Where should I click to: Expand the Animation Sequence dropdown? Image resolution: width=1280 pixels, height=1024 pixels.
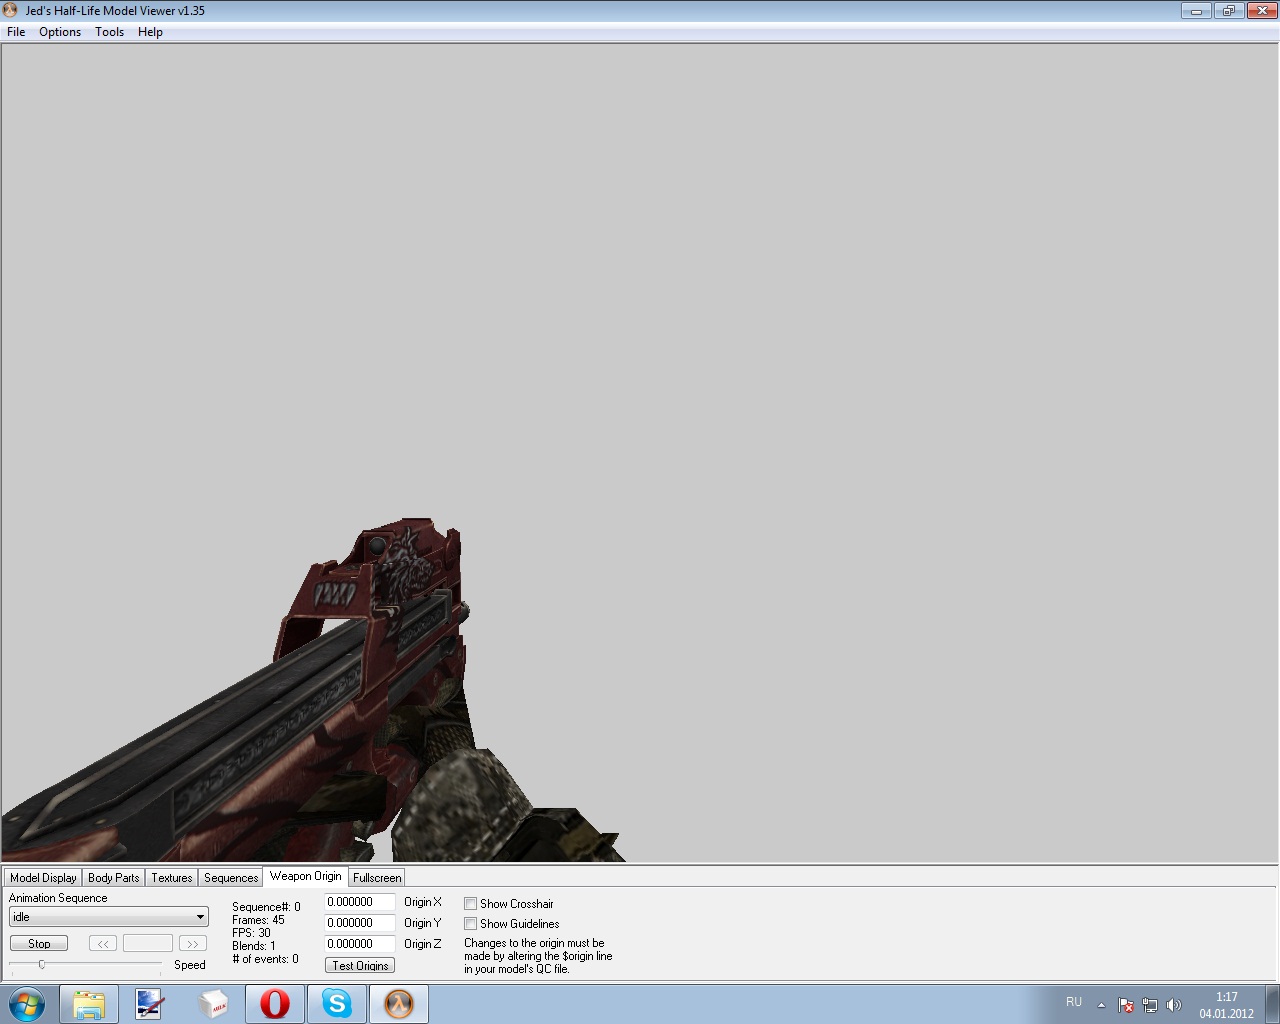tap(200, 917)
